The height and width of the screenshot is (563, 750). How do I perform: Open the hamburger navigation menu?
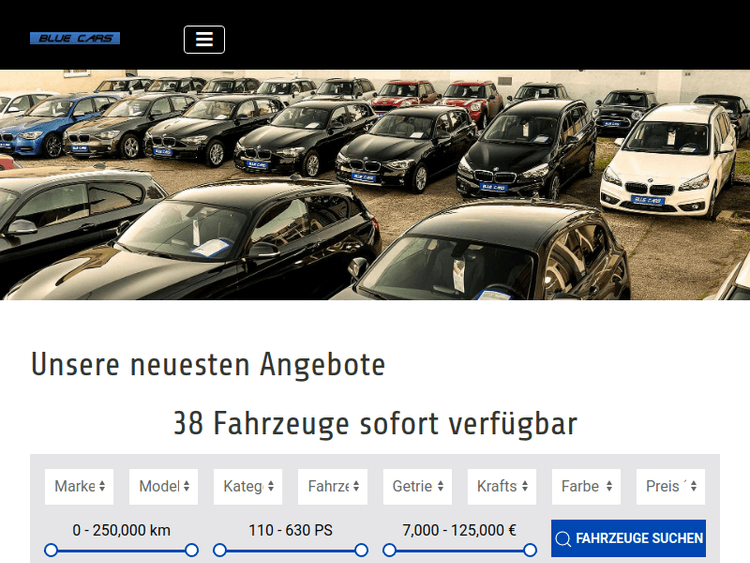point(204,40)
